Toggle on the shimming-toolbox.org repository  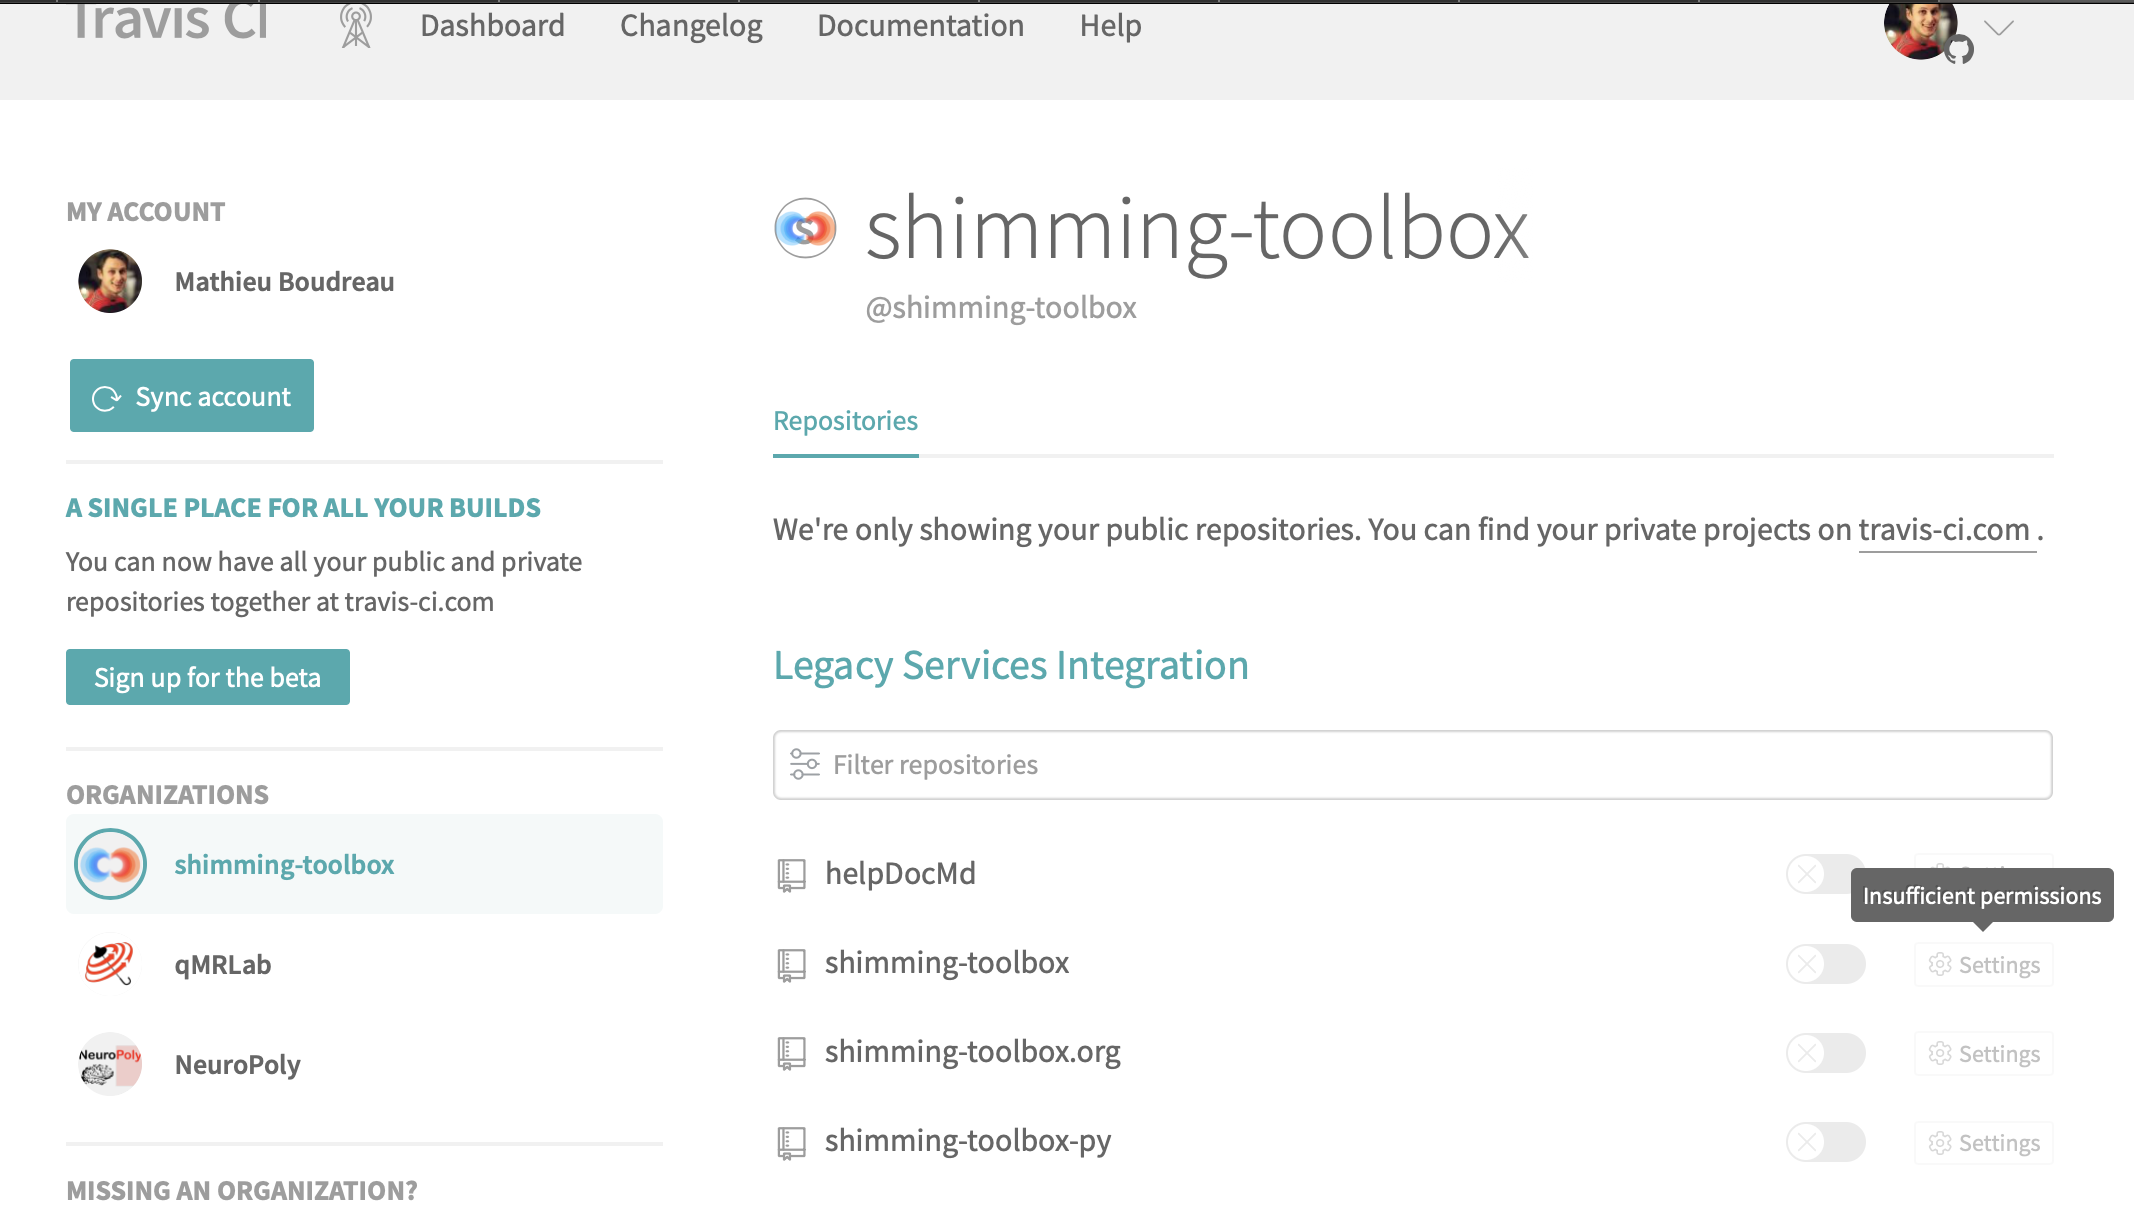(x=1825, y=1053)
